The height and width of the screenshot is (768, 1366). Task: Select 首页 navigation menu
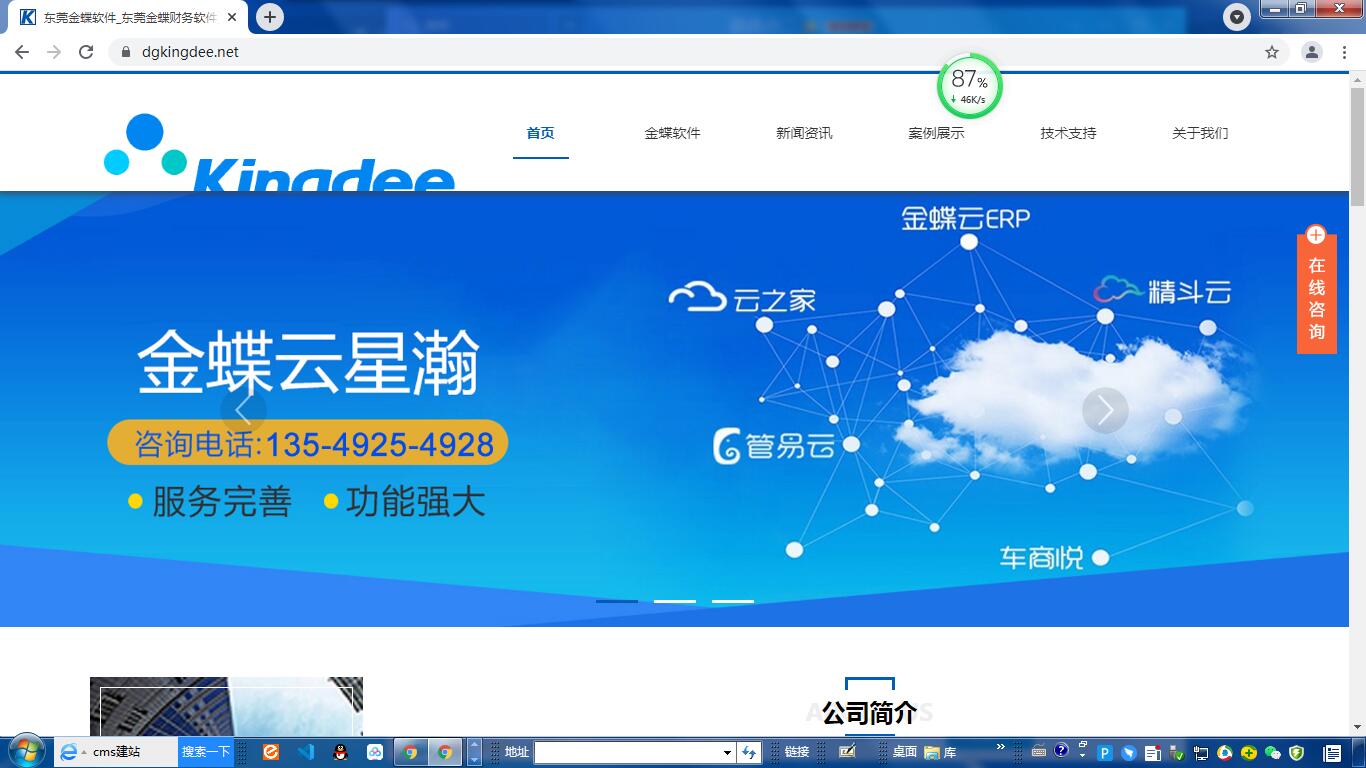541,133
